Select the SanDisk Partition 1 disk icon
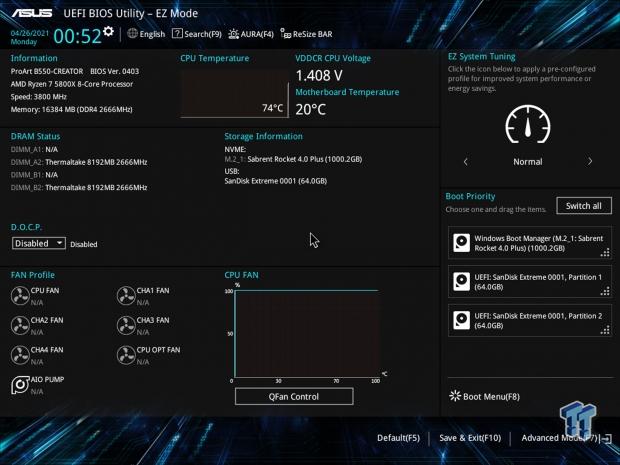620x465 pixels. 461,282
